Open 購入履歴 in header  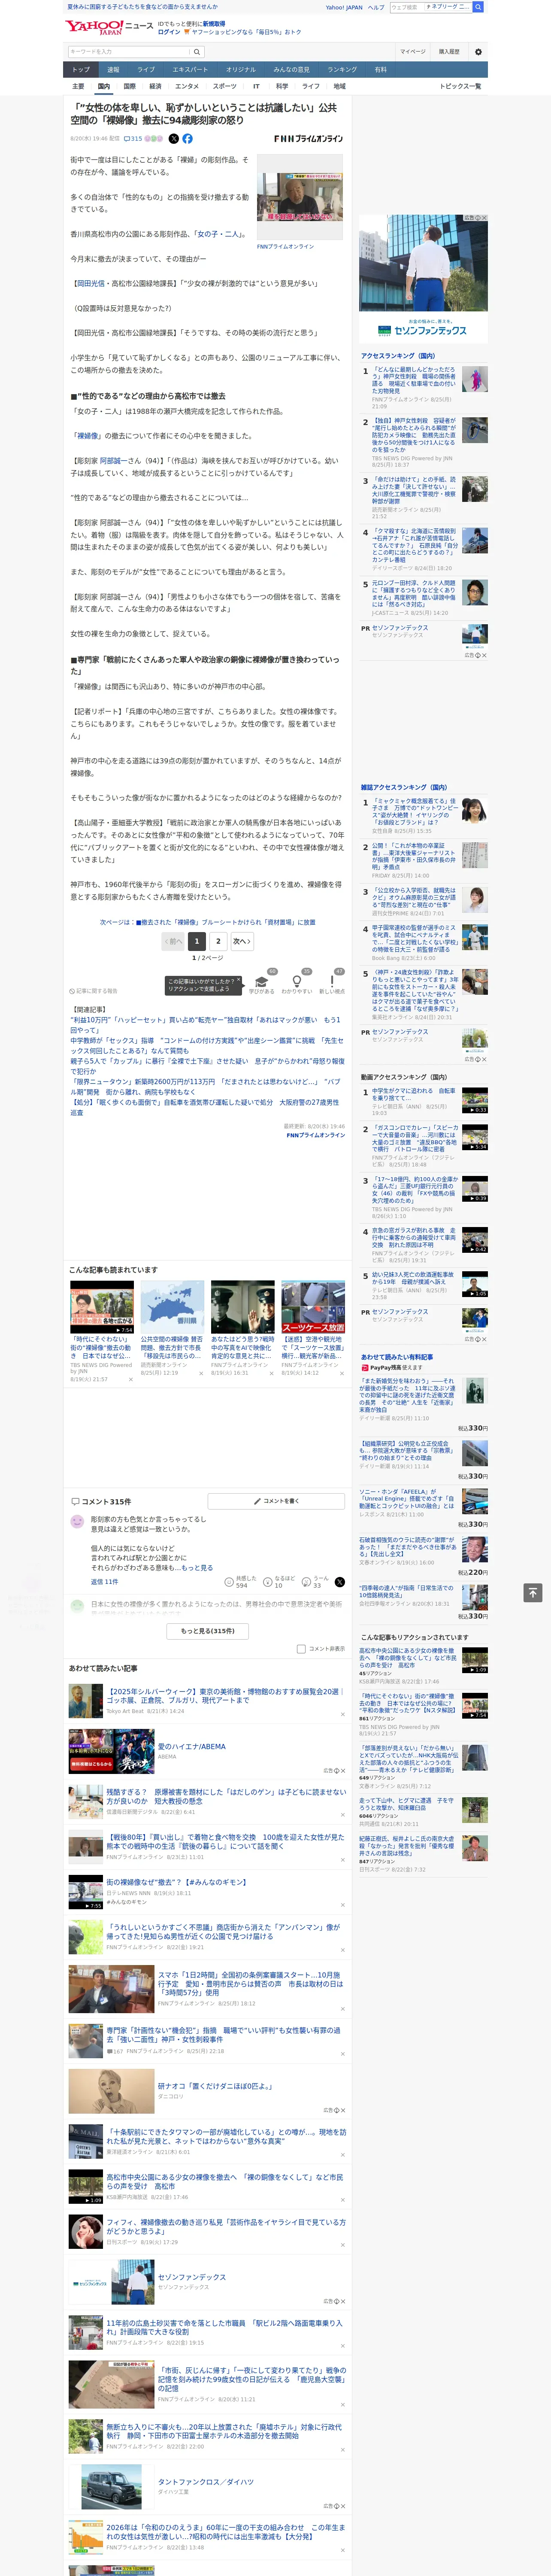pyautogui.click(x=449, y=52)
